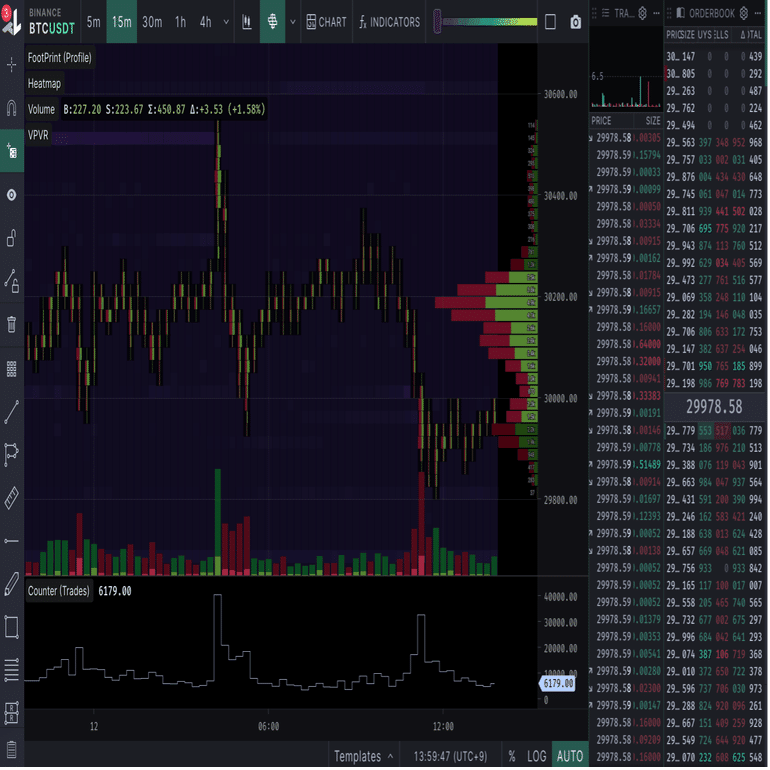
Task: Click the Orderbook panel book icon
Action: (x=681, y=13)
